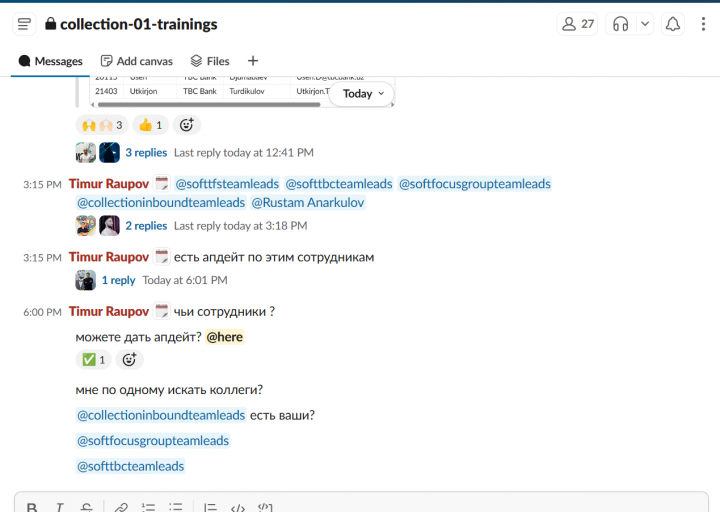Insert a code block in composer

coord(265,507)
